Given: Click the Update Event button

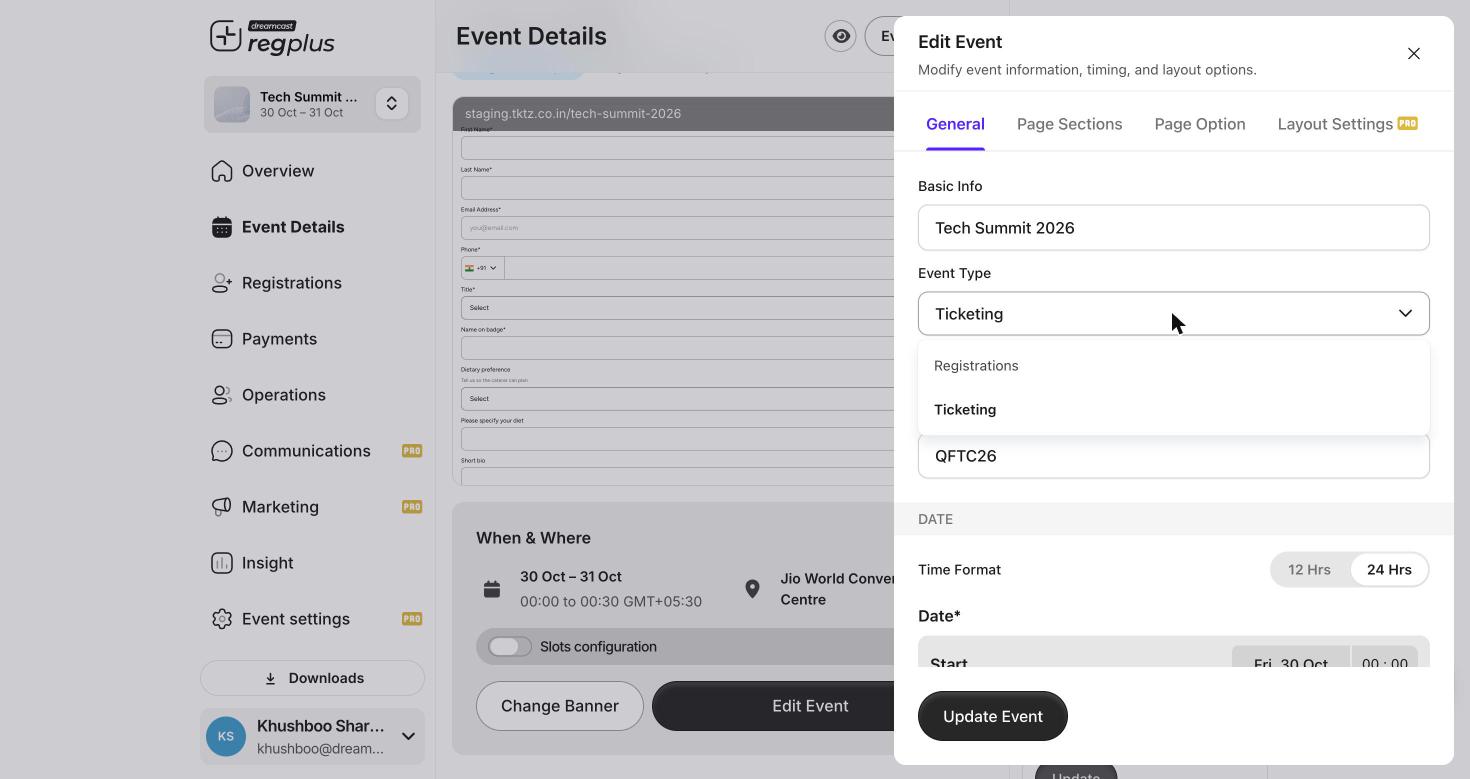Looking at the screenshot, I should click(993, 716).
